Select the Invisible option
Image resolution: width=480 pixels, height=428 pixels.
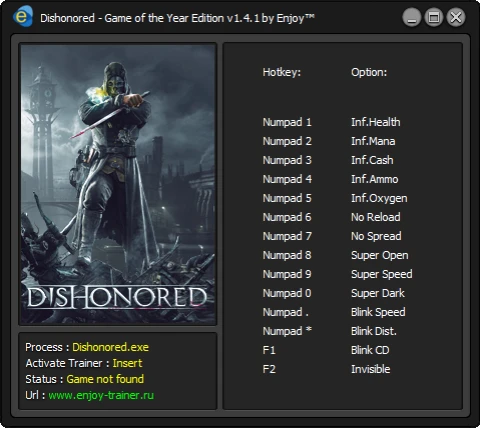click(370, 369)
